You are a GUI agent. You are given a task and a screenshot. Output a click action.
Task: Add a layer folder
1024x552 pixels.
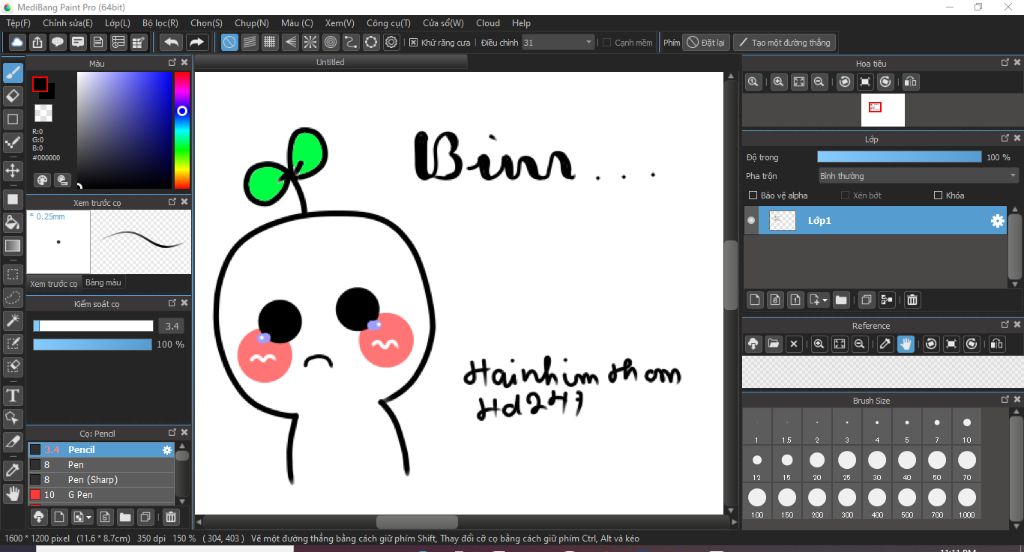841,300
